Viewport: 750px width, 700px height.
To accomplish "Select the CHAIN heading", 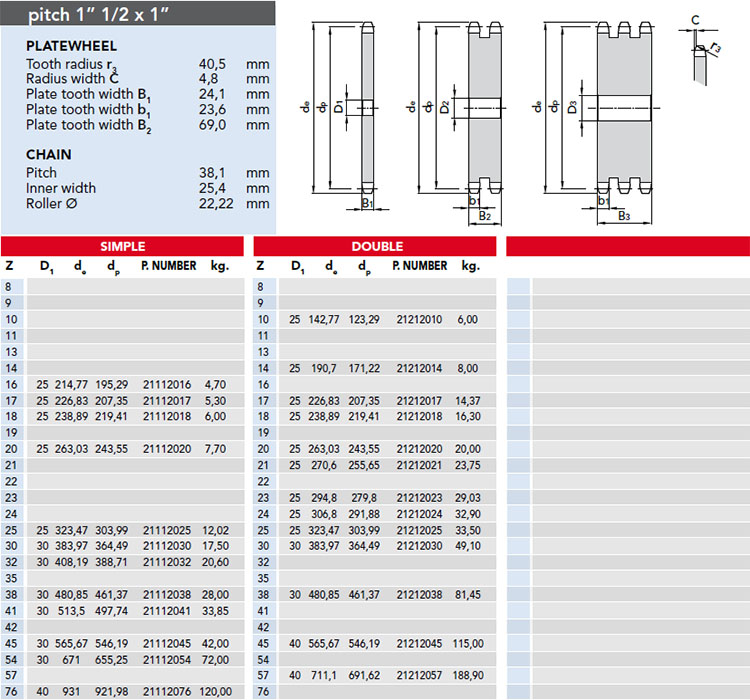I will pos(48,155).
